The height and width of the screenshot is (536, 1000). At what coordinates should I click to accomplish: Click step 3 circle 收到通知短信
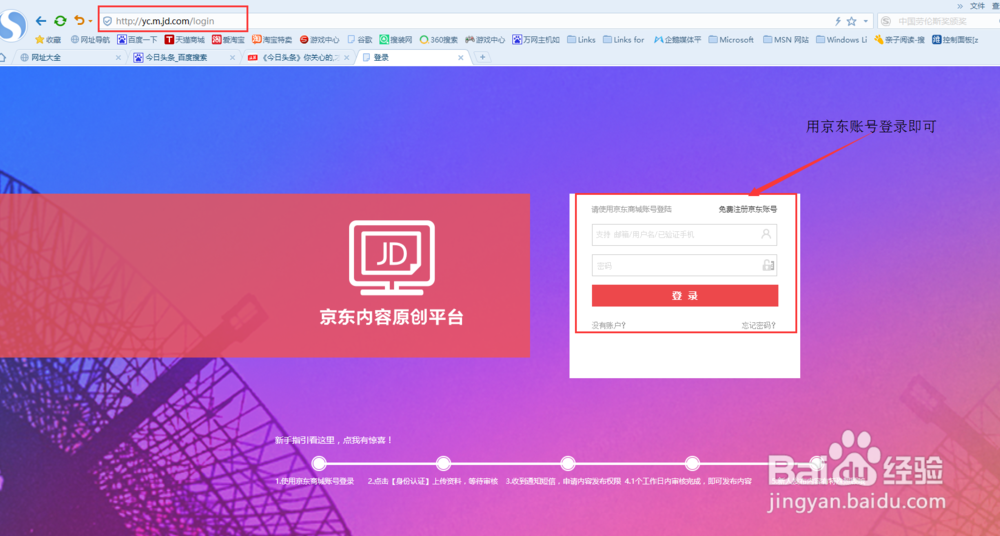(568, 463)
